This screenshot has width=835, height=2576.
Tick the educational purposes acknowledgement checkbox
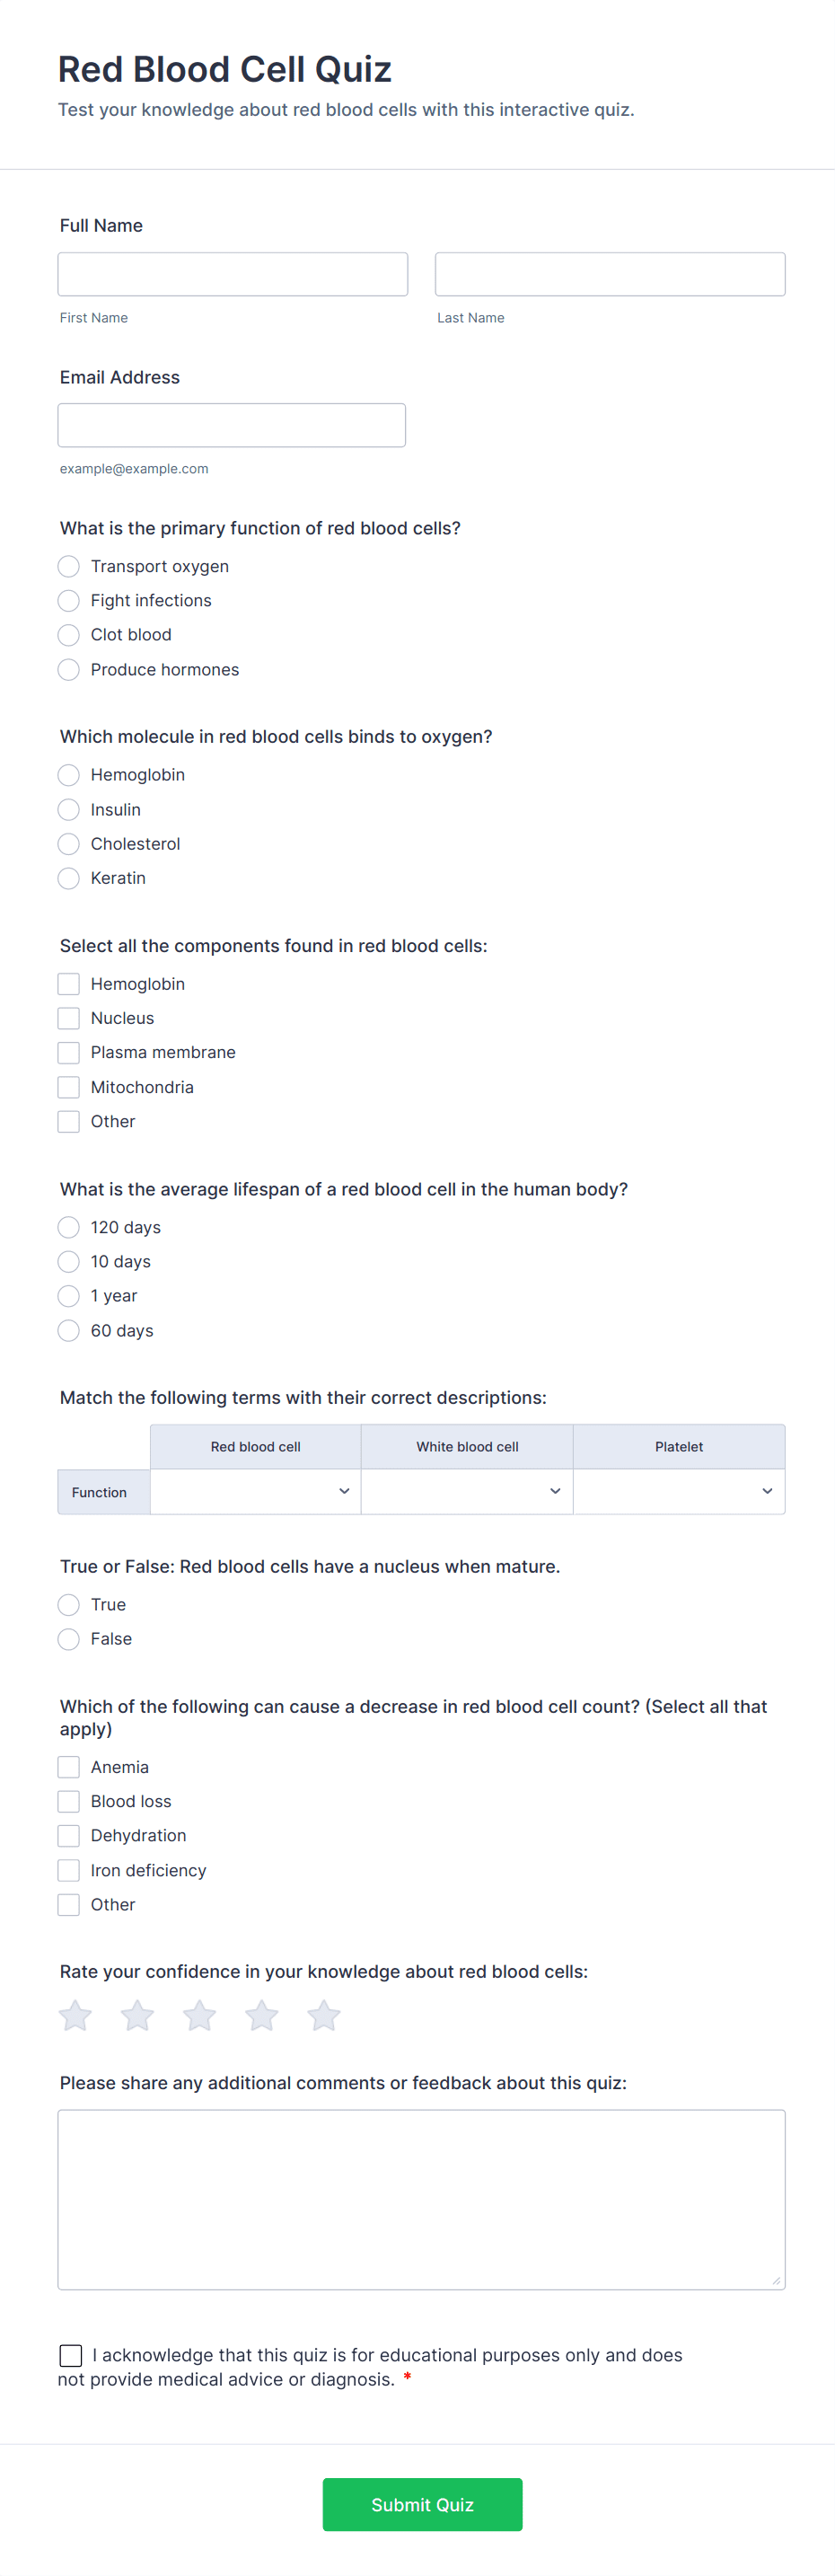pyautogui.click(x=71, y=2355)
